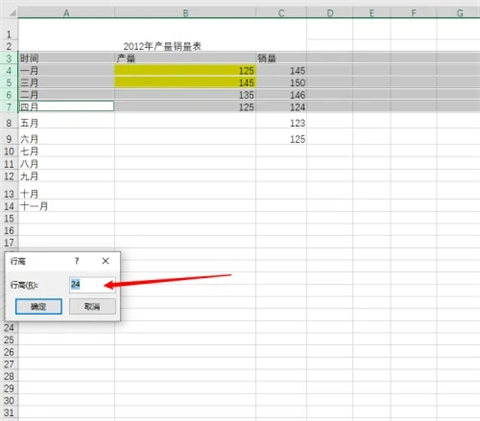
Task: Click yellow cell 125 in 一月 row
Action: pyautogui.click(x=185, y=70)
